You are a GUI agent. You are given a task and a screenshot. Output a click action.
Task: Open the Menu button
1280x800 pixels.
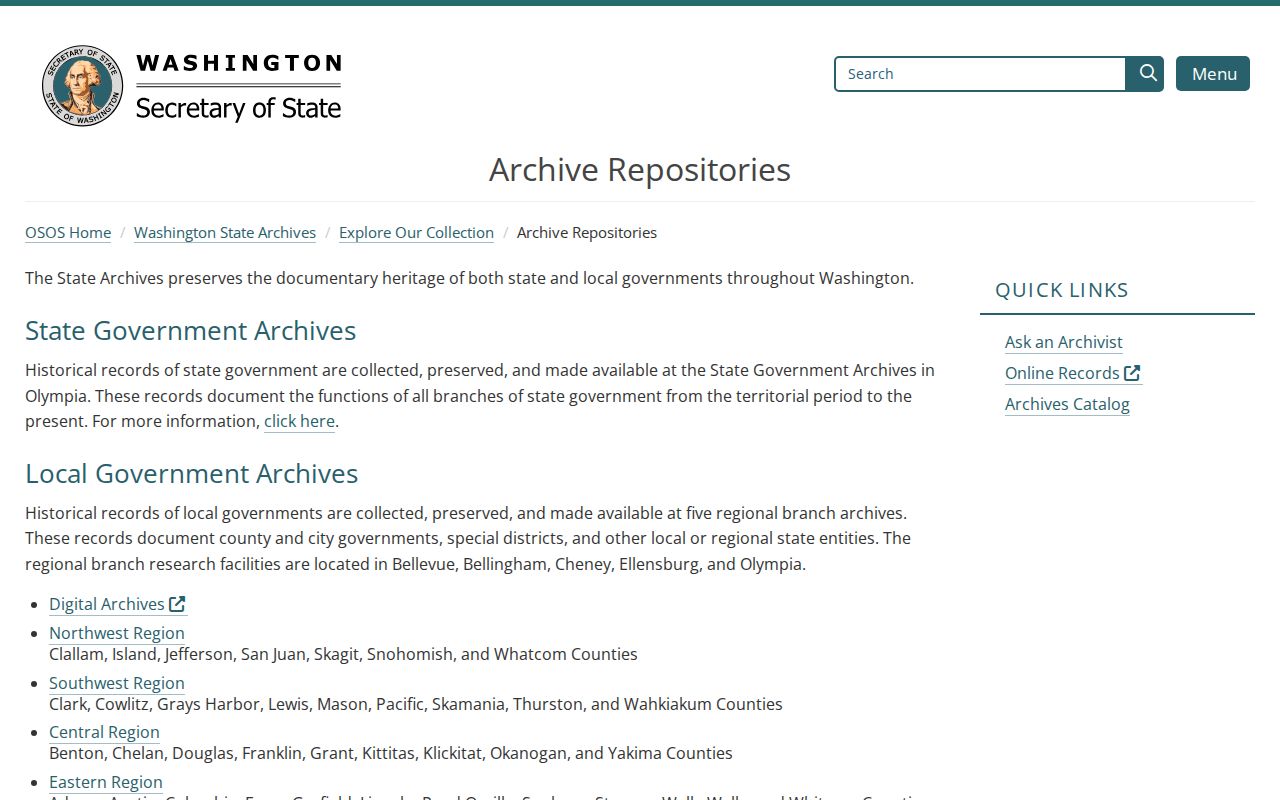click(1213, 74)
